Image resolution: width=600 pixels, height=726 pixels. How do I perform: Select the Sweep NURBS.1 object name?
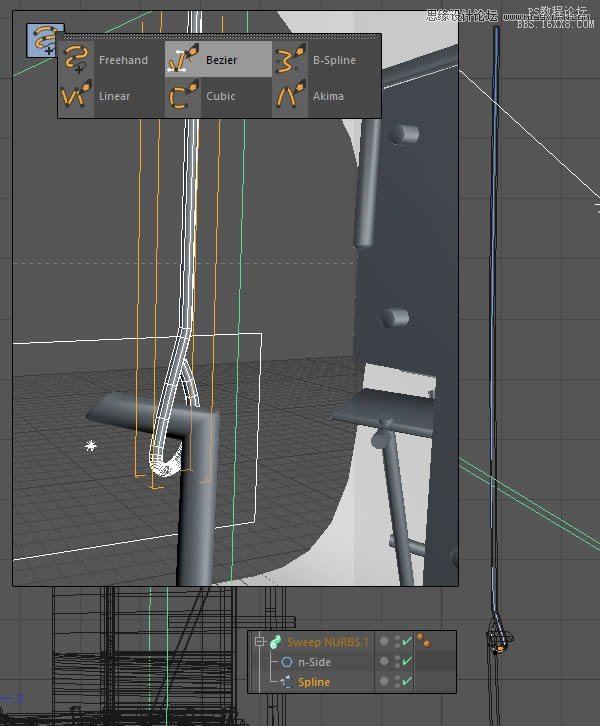coord(328,642)
